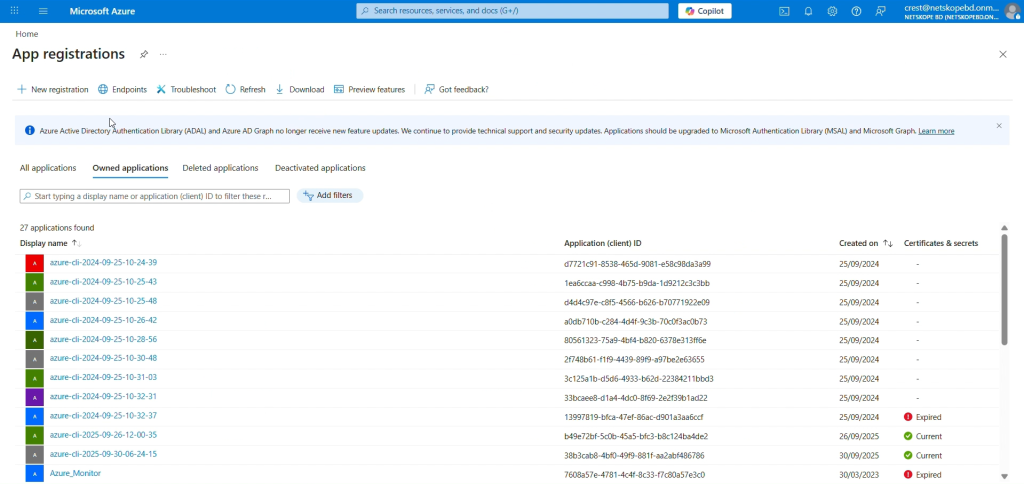Go to Home breadcrumb
Screen dimensions: 1024x484
pyautogui.click(x=27, y=34)
